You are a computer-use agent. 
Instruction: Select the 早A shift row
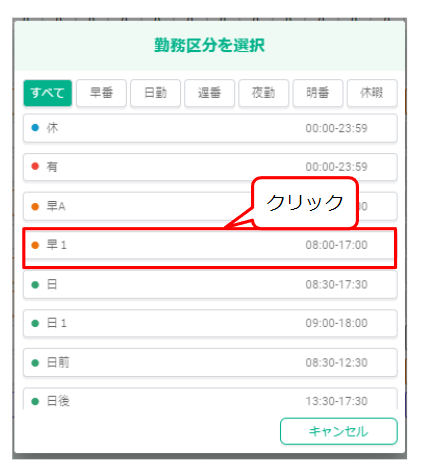pyautogui.click(x=210, y=206)
